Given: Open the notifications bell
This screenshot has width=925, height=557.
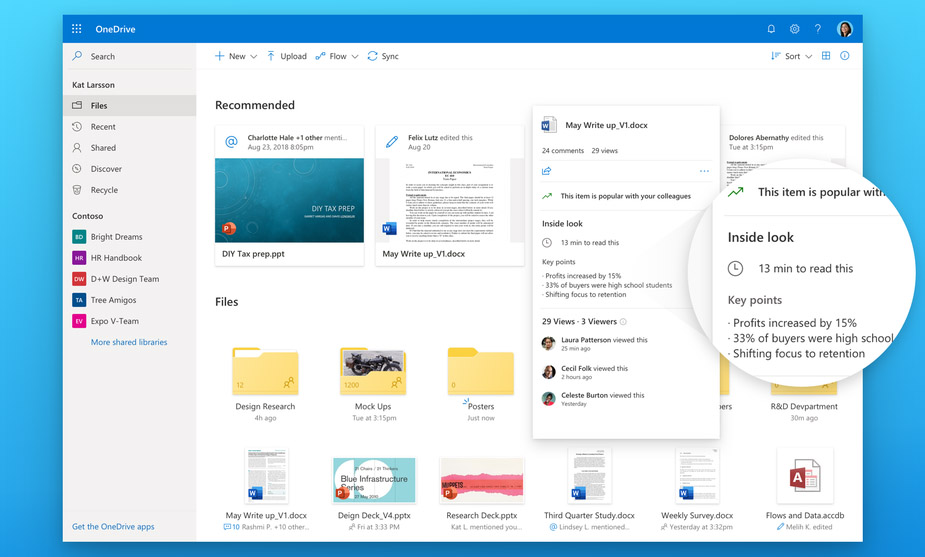Looking at the screenshot, I should 771,29.
